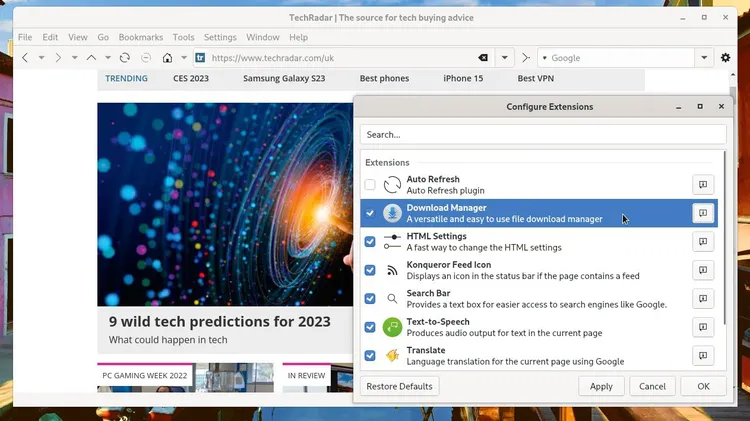
Task: Show About info for Translate
Action: pyautogui.click(x=703, y=355)
